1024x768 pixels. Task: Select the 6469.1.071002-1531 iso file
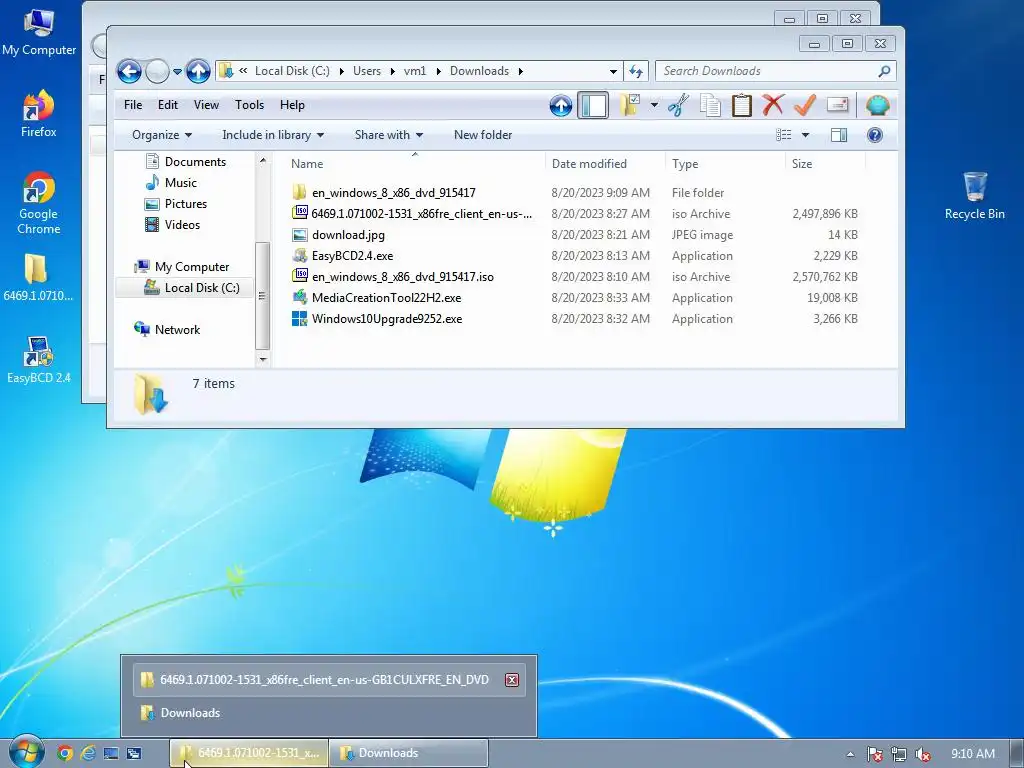(x=412, y=214)
